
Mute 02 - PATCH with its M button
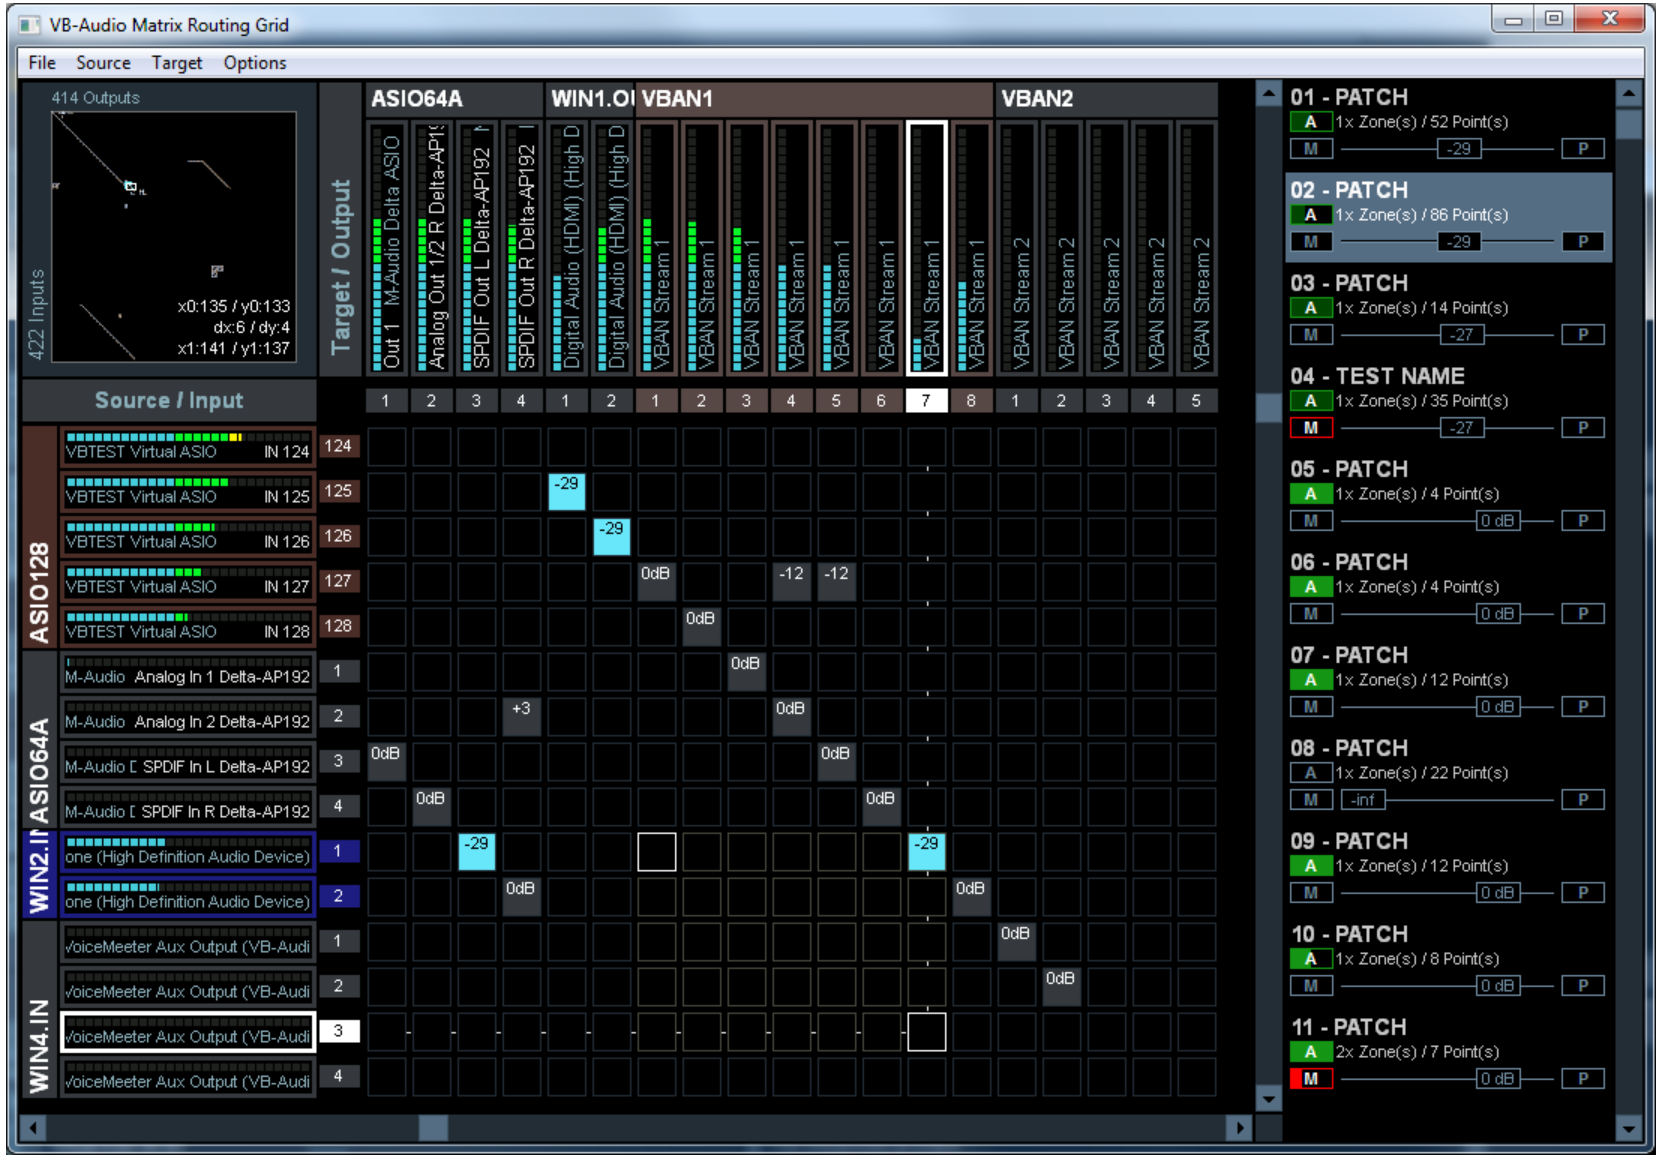(1310, 242)
